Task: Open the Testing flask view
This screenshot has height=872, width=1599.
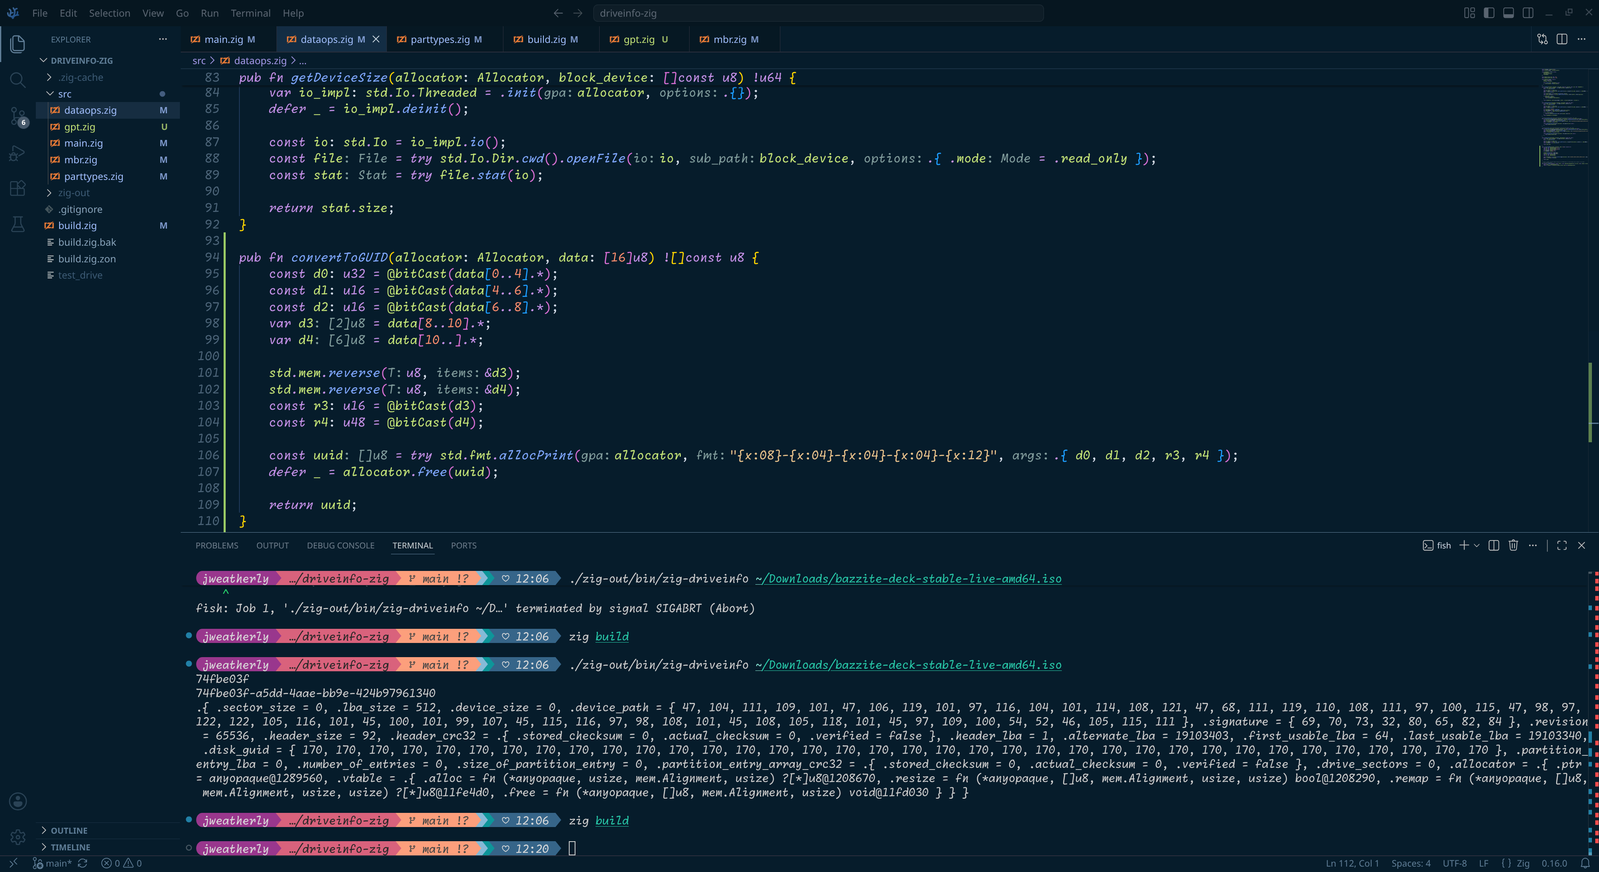Action: [17, 224]
